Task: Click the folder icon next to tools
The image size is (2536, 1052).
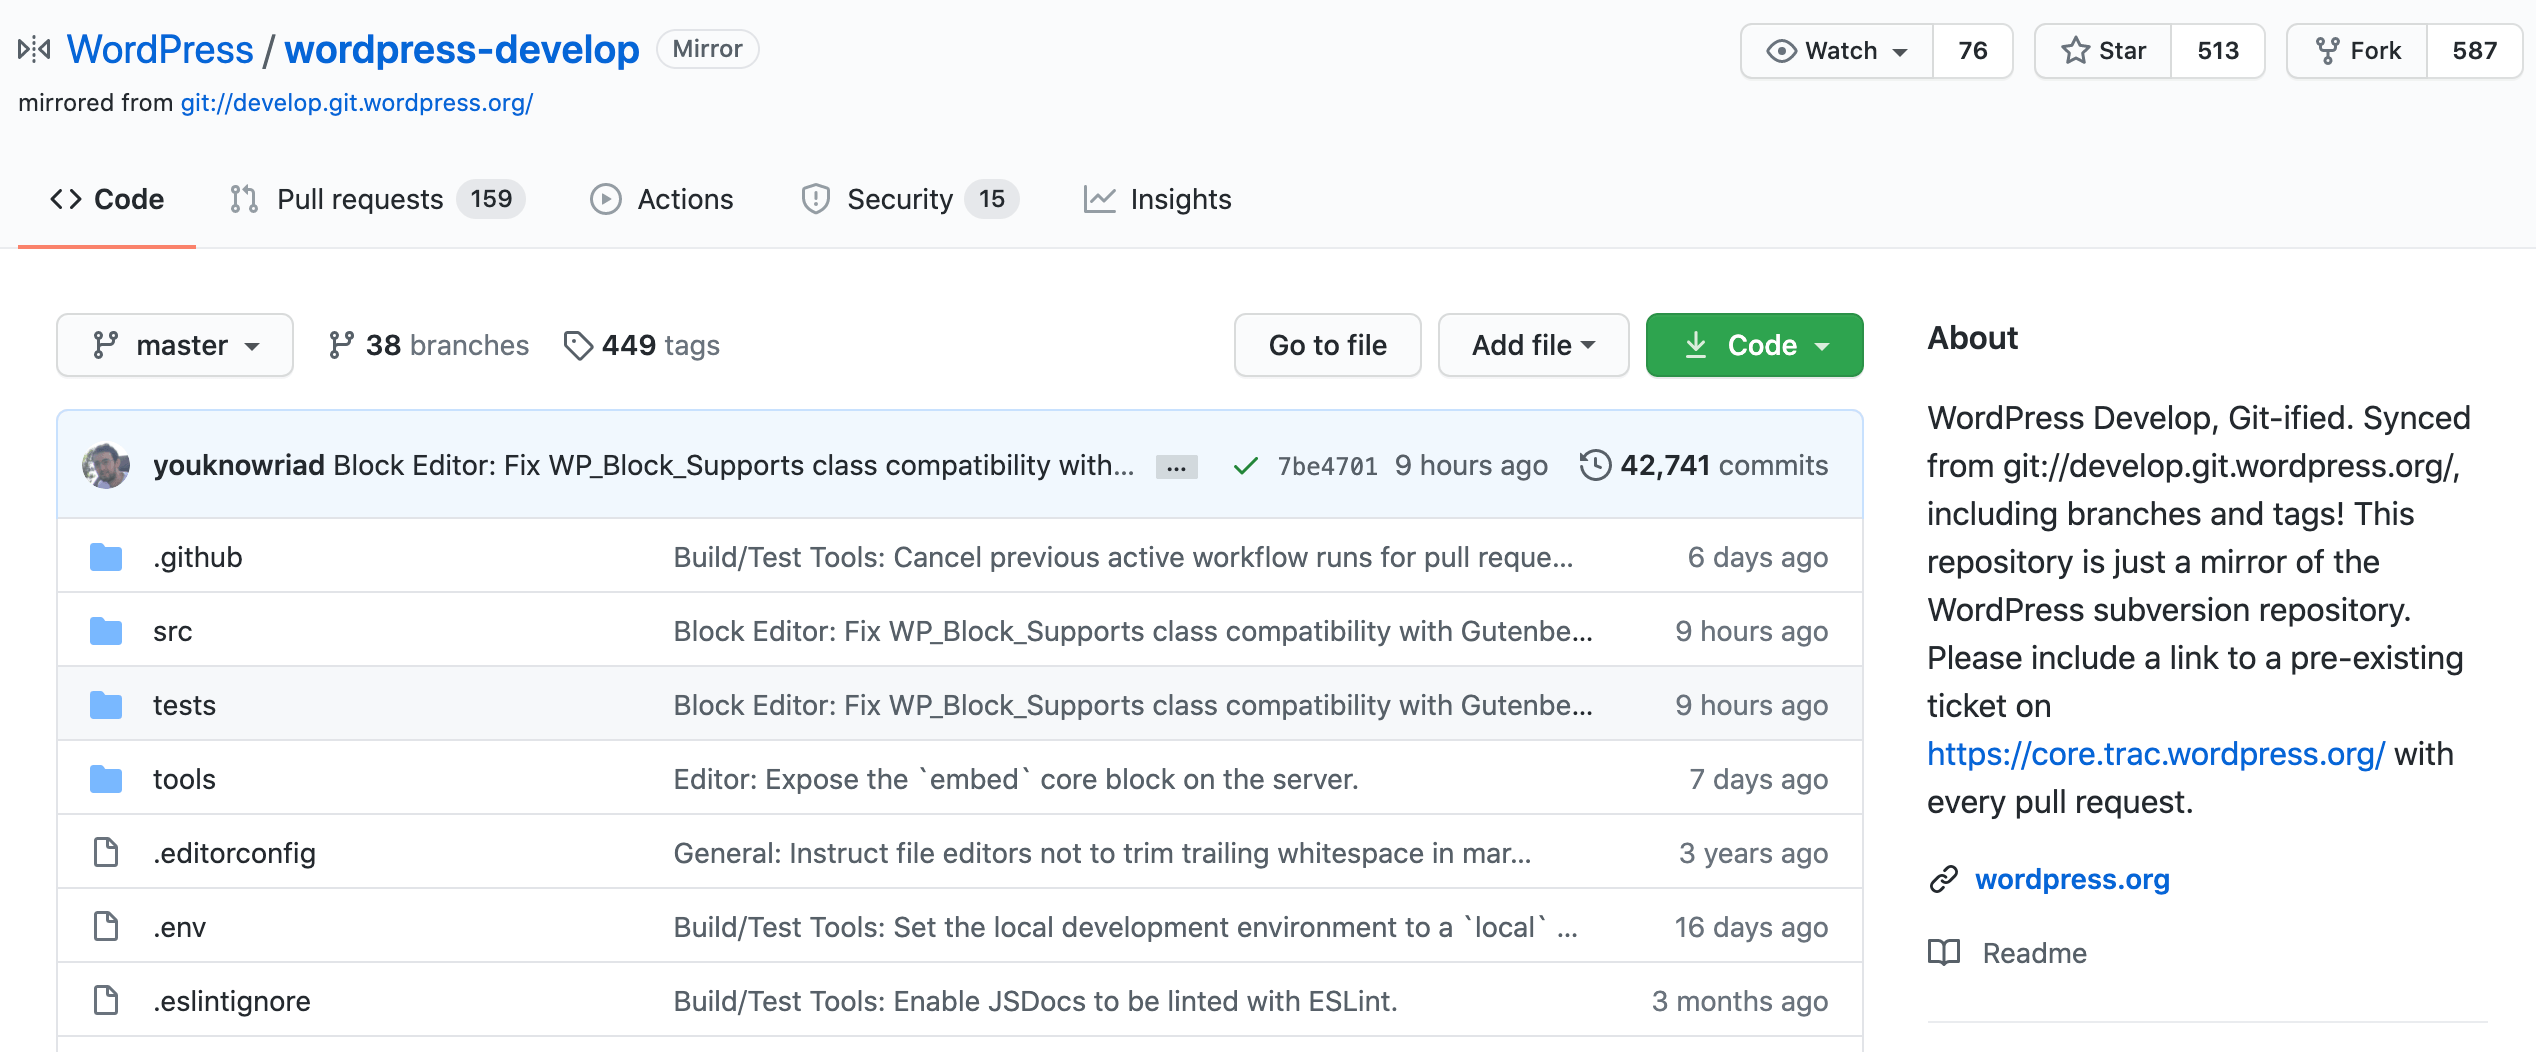Action: pos(106,779)
